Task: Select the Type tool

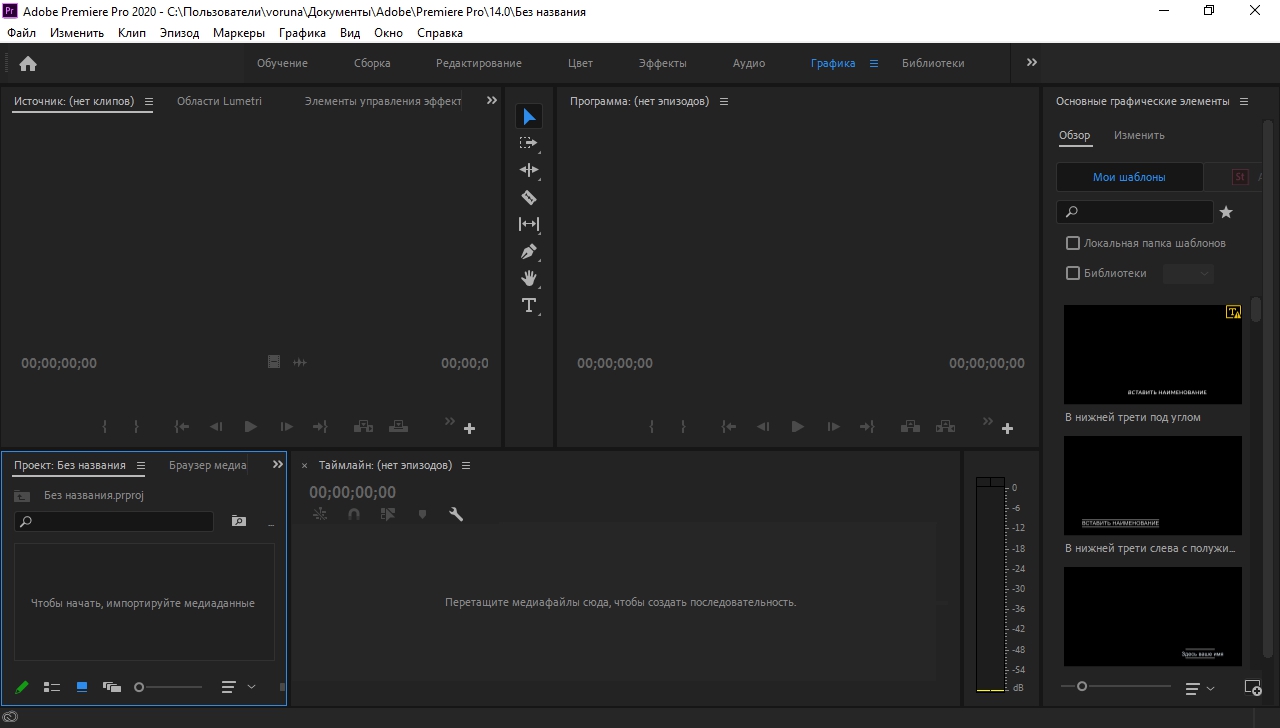Action: (529, 305)
